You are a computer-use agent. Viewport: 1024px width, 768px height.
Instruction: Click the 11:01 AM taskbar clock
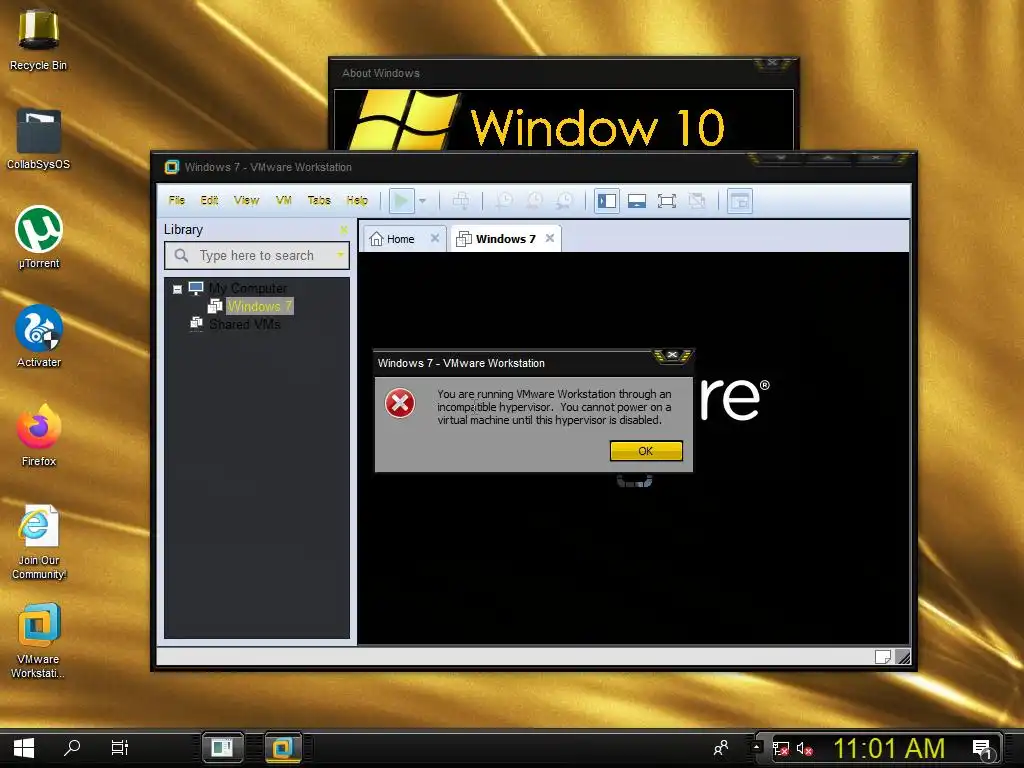click(x=889, y=748)
